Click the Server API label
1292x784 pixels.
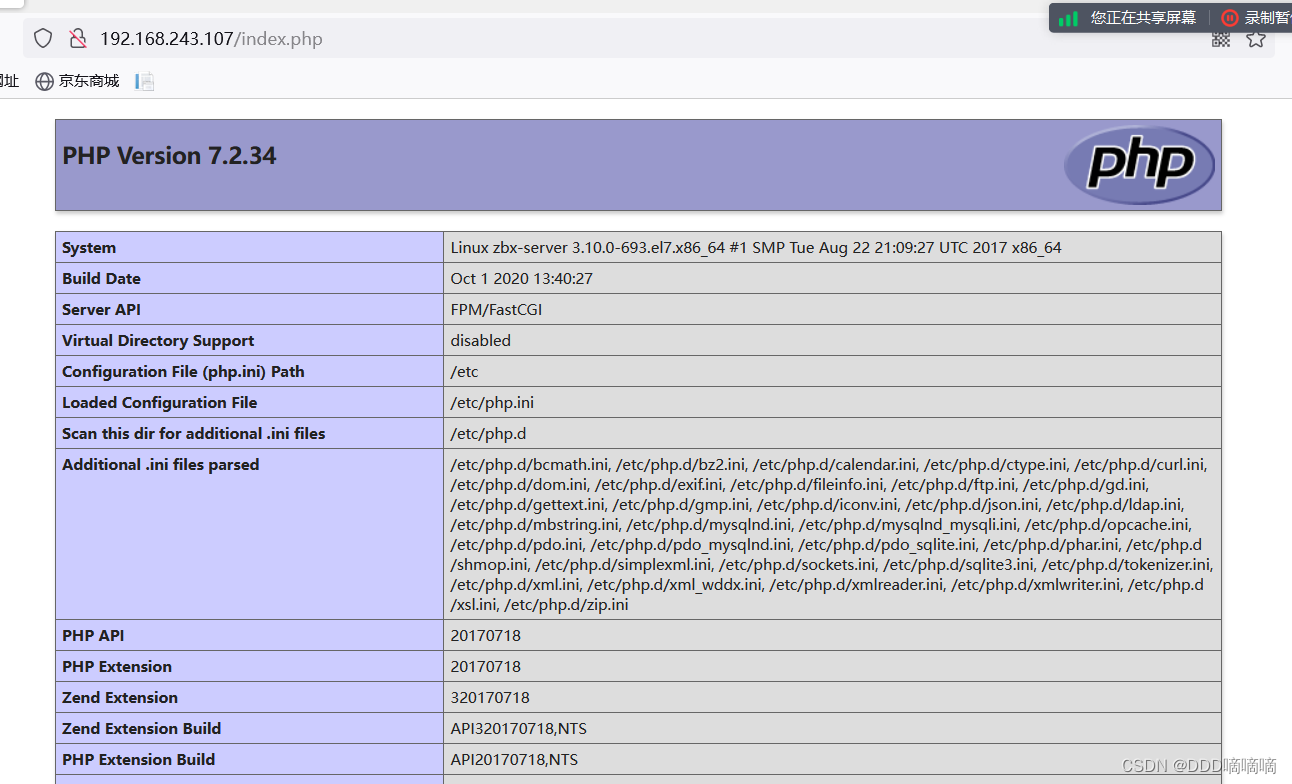coord(101,310)
